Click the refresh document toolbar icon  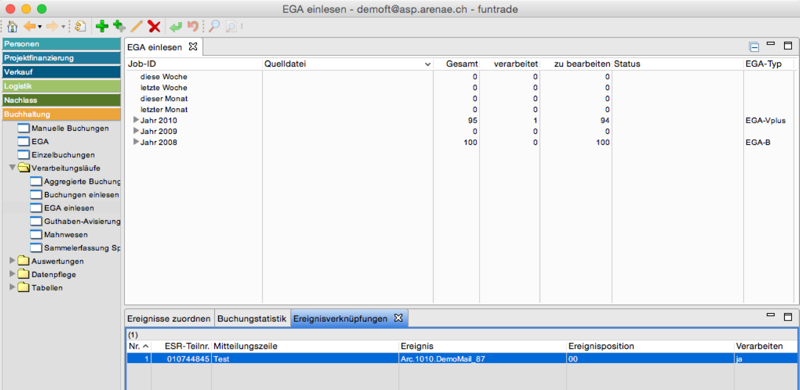pyautogui.click(x=80, y=27)
